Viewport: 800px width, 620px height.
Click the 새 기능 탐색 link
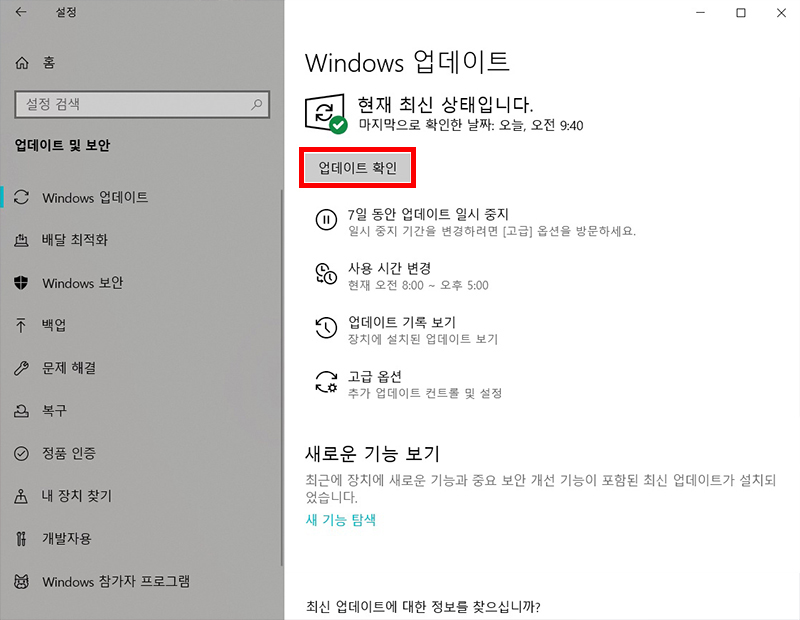point(340,520)
